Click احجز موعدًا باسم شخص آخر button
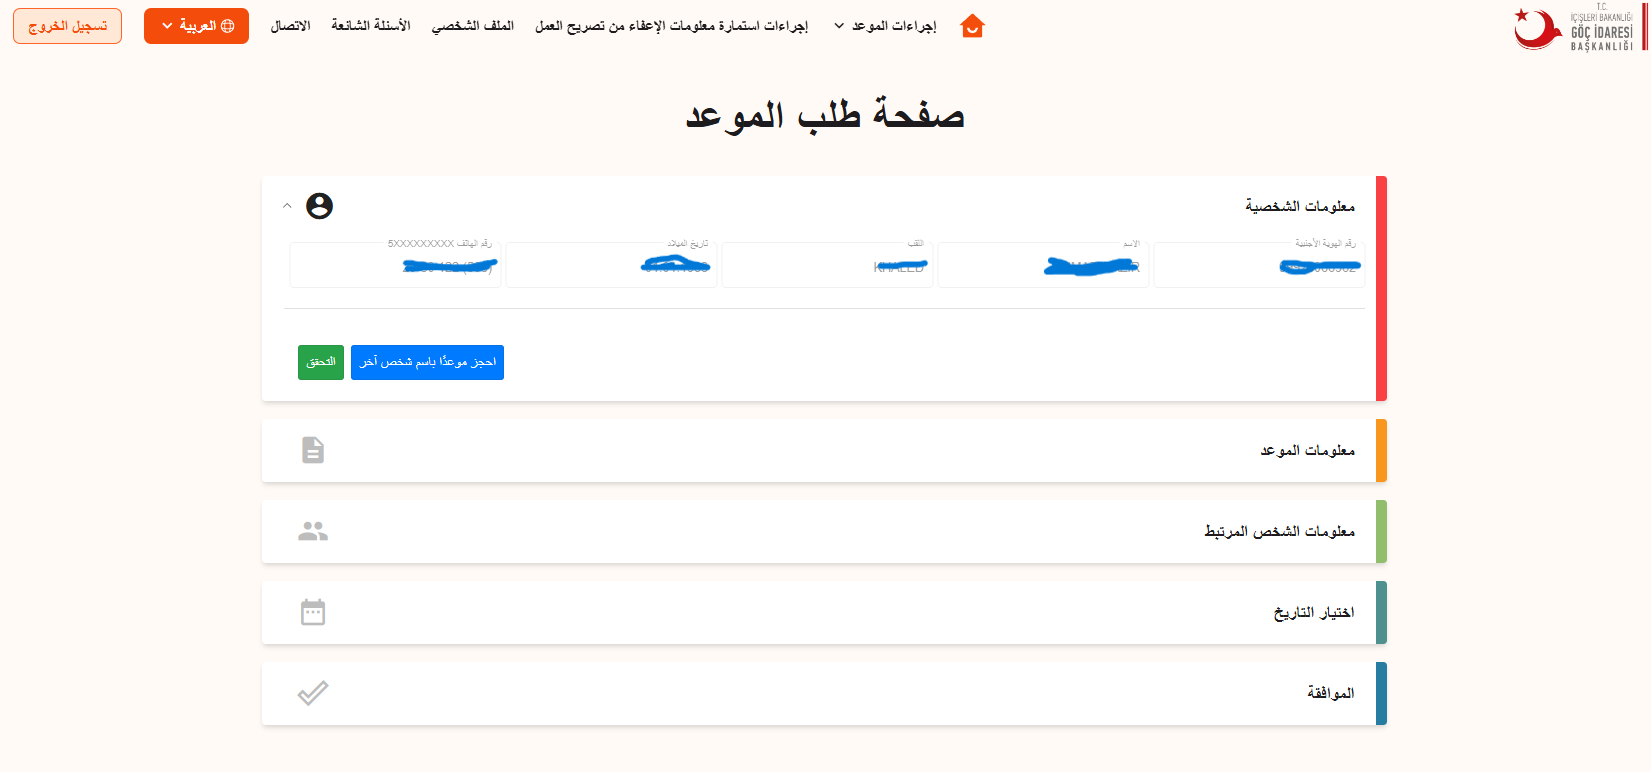1651x772 pixels. click(x=427, y=362)
